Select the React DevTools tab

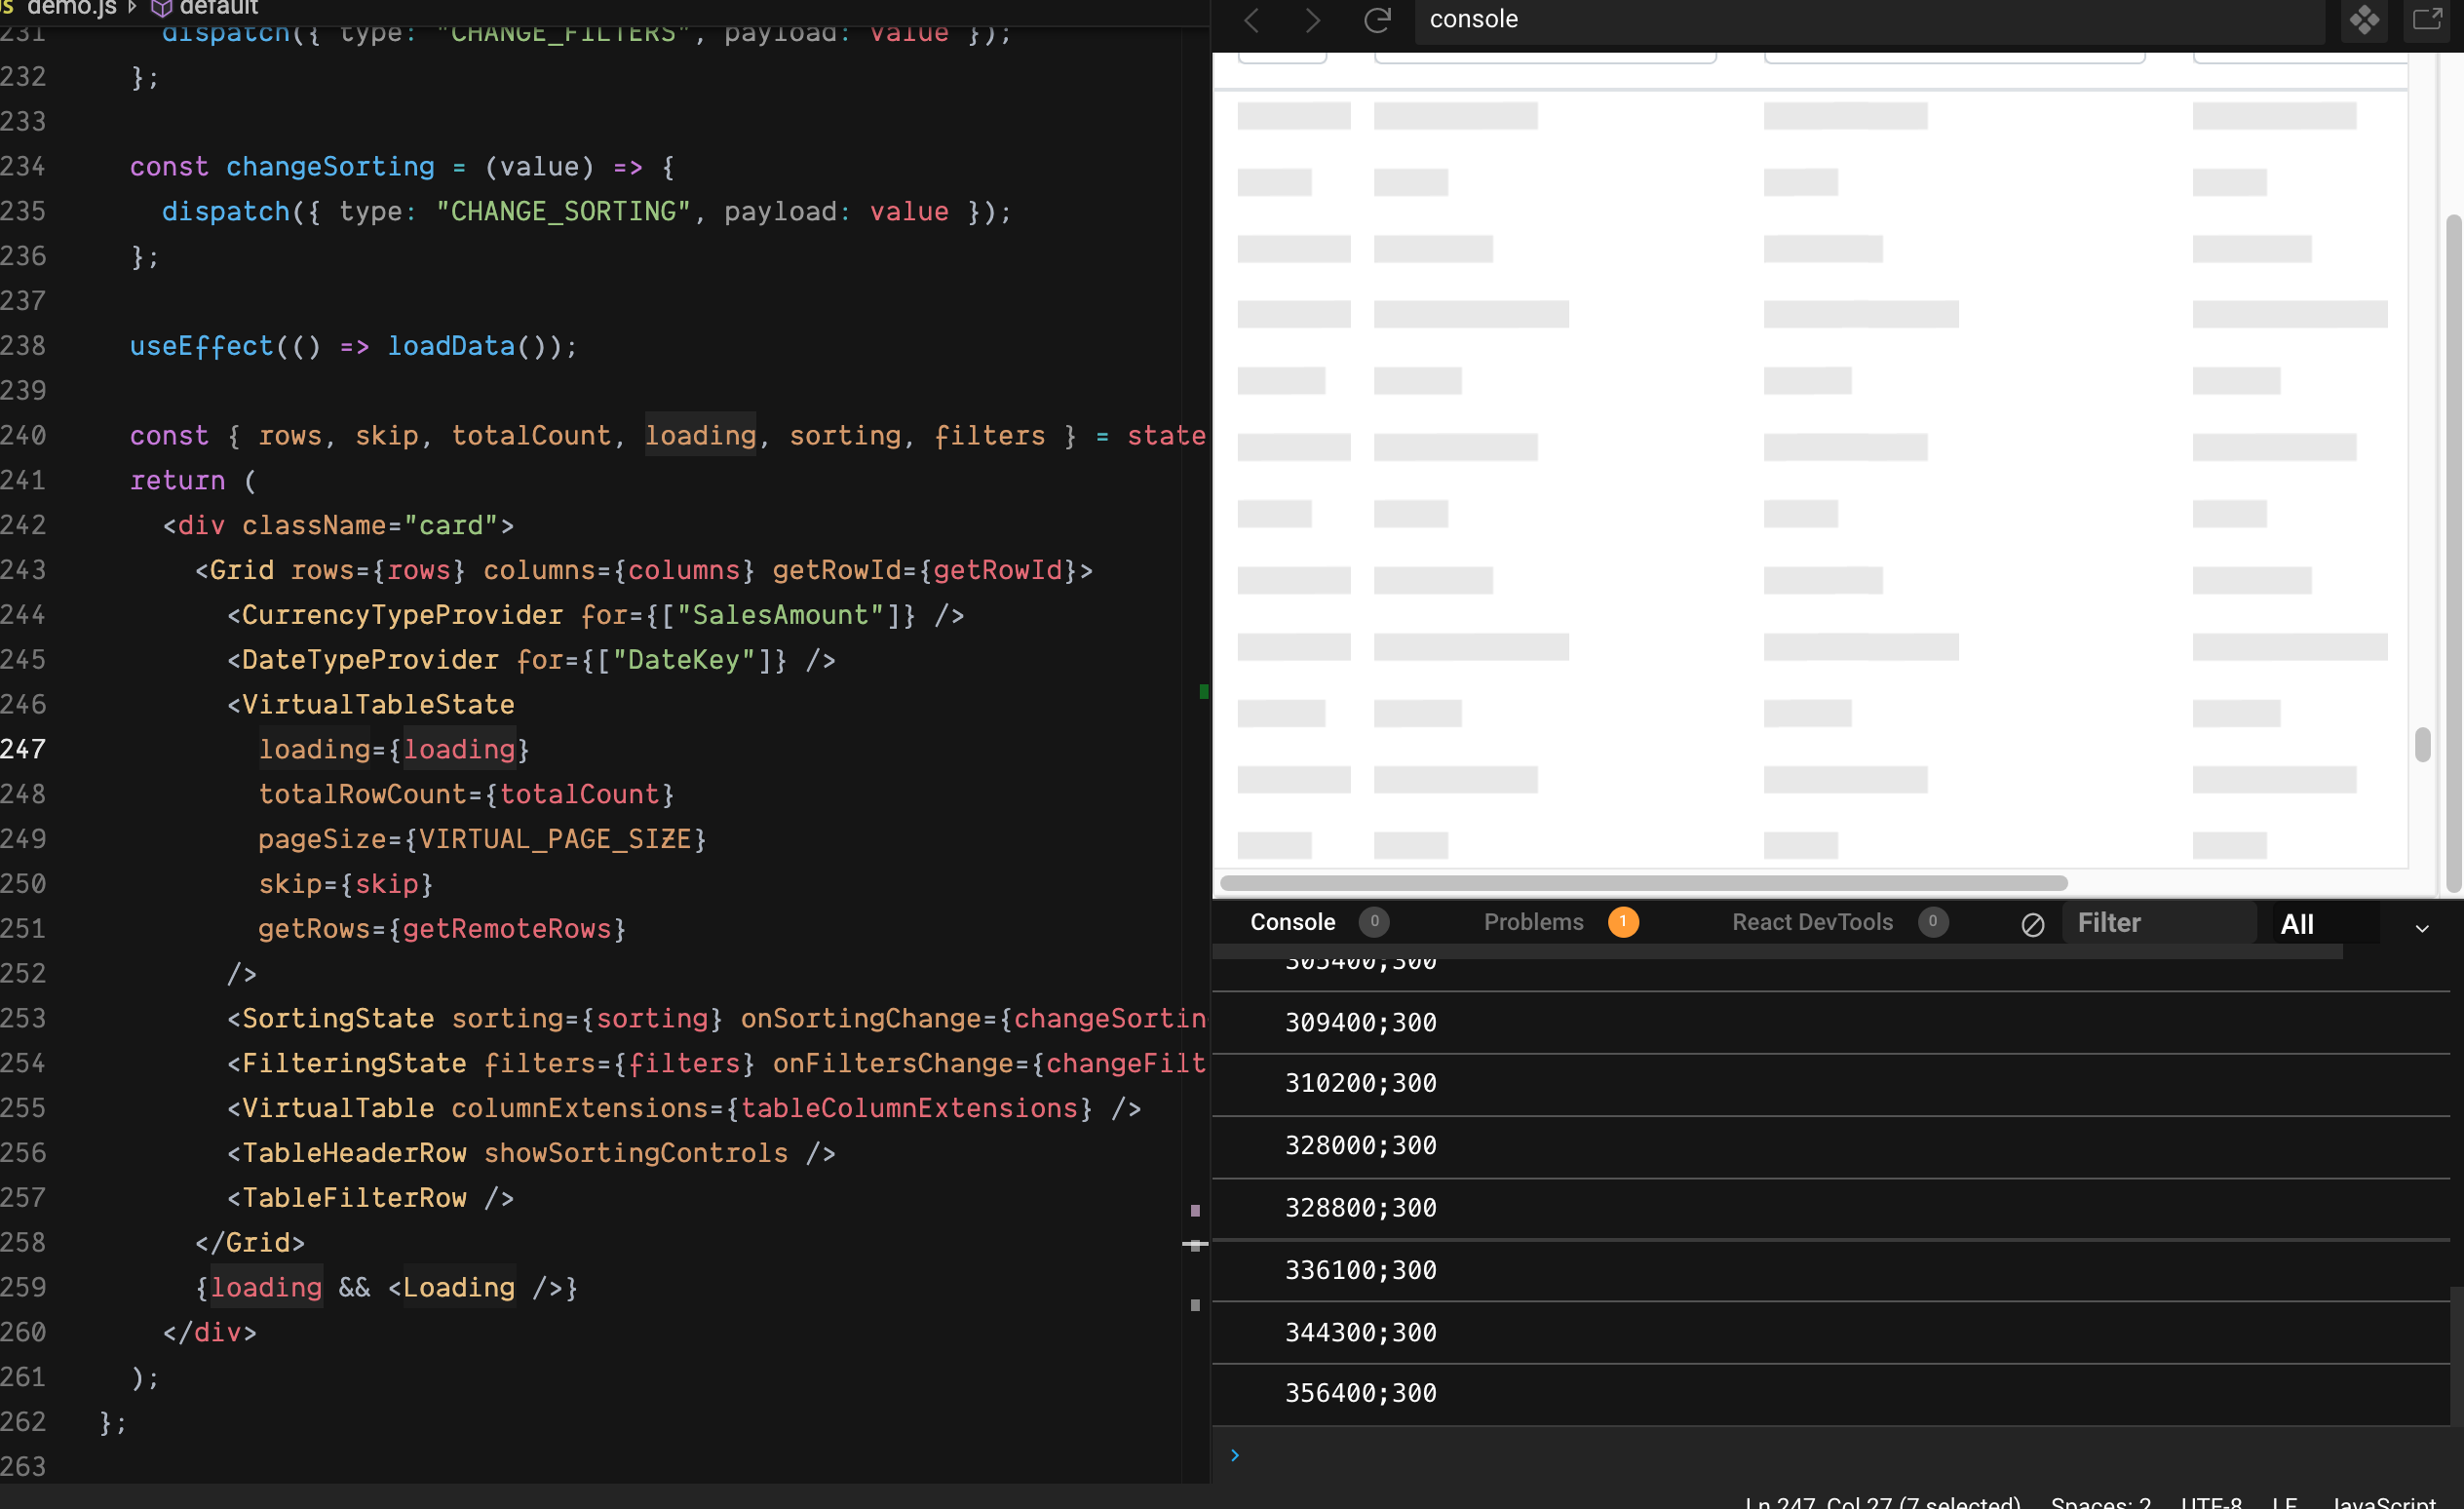[x=1812, y=922]
